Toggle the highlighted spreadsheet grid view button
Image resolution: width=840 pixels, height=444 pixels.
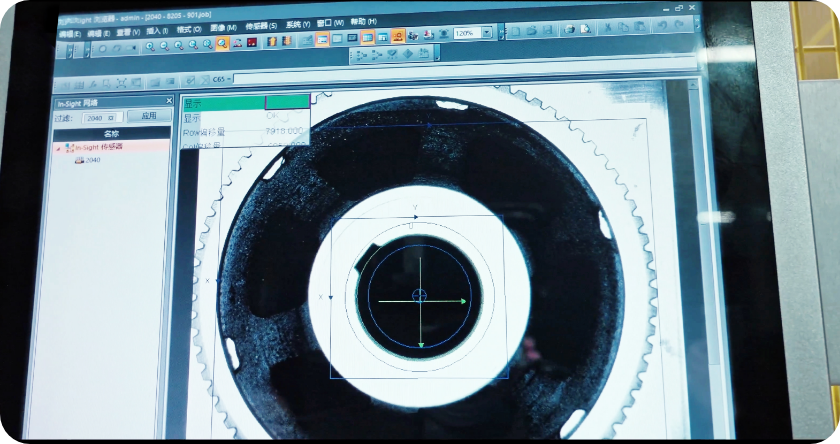367,37
